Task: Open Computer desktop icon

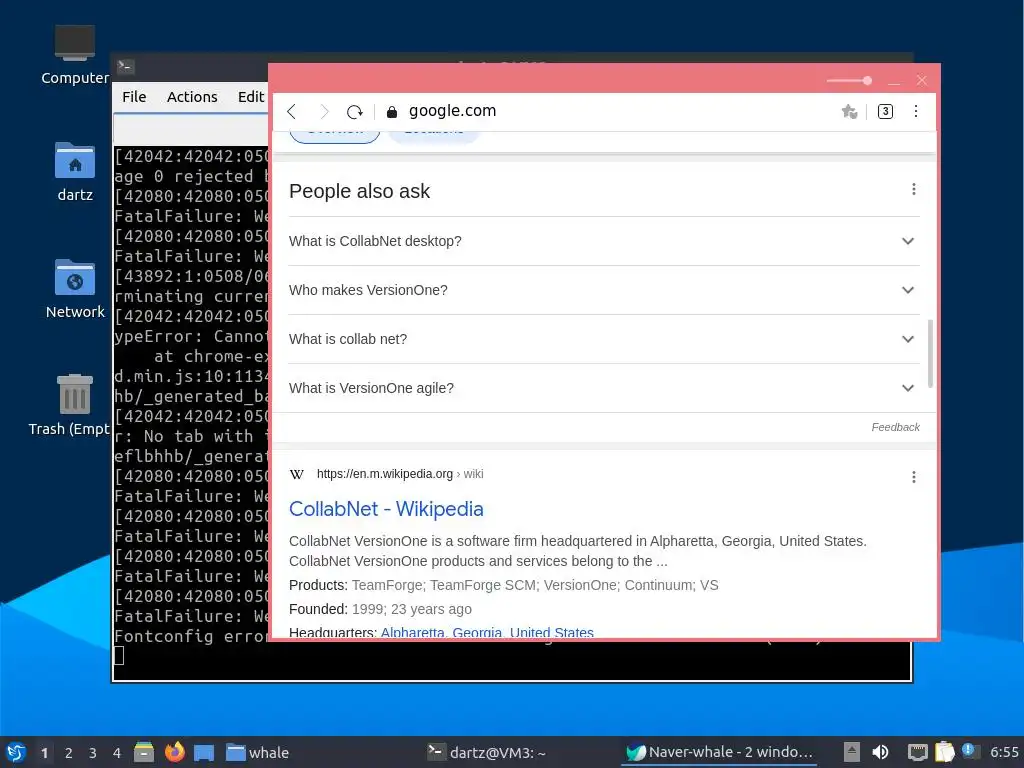Action: tap(74, 55)
